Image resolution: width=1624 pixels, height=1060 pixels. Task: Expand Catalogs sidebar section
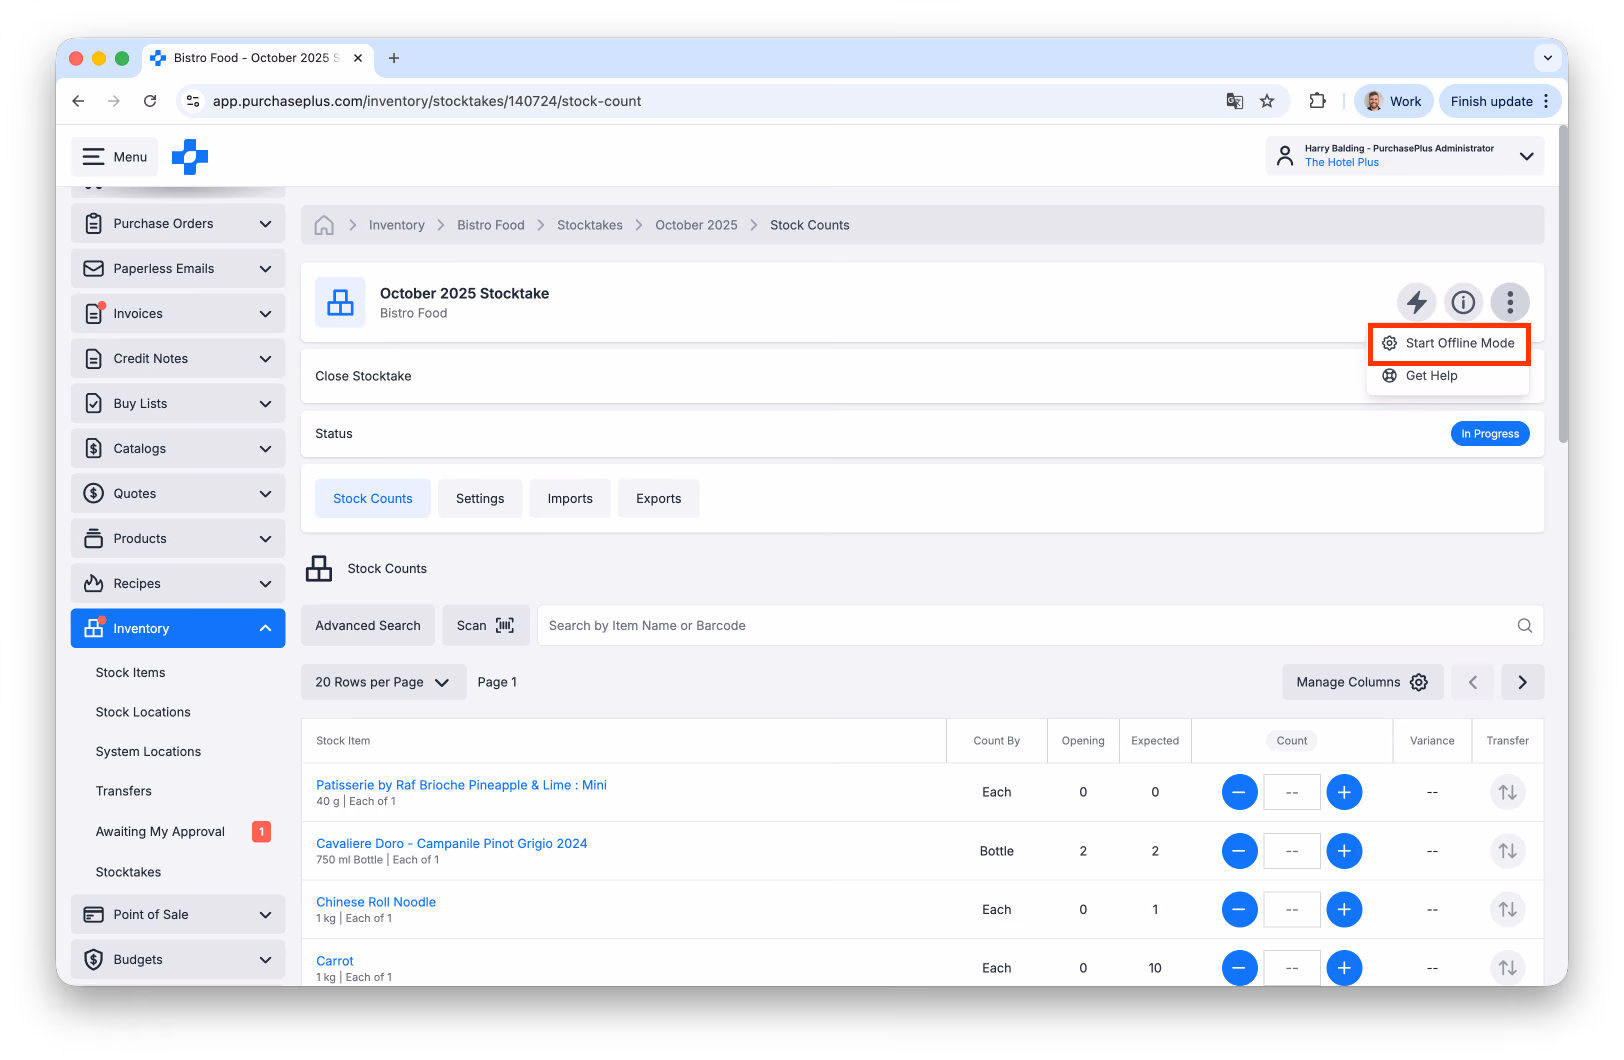(x=178, y=449)
